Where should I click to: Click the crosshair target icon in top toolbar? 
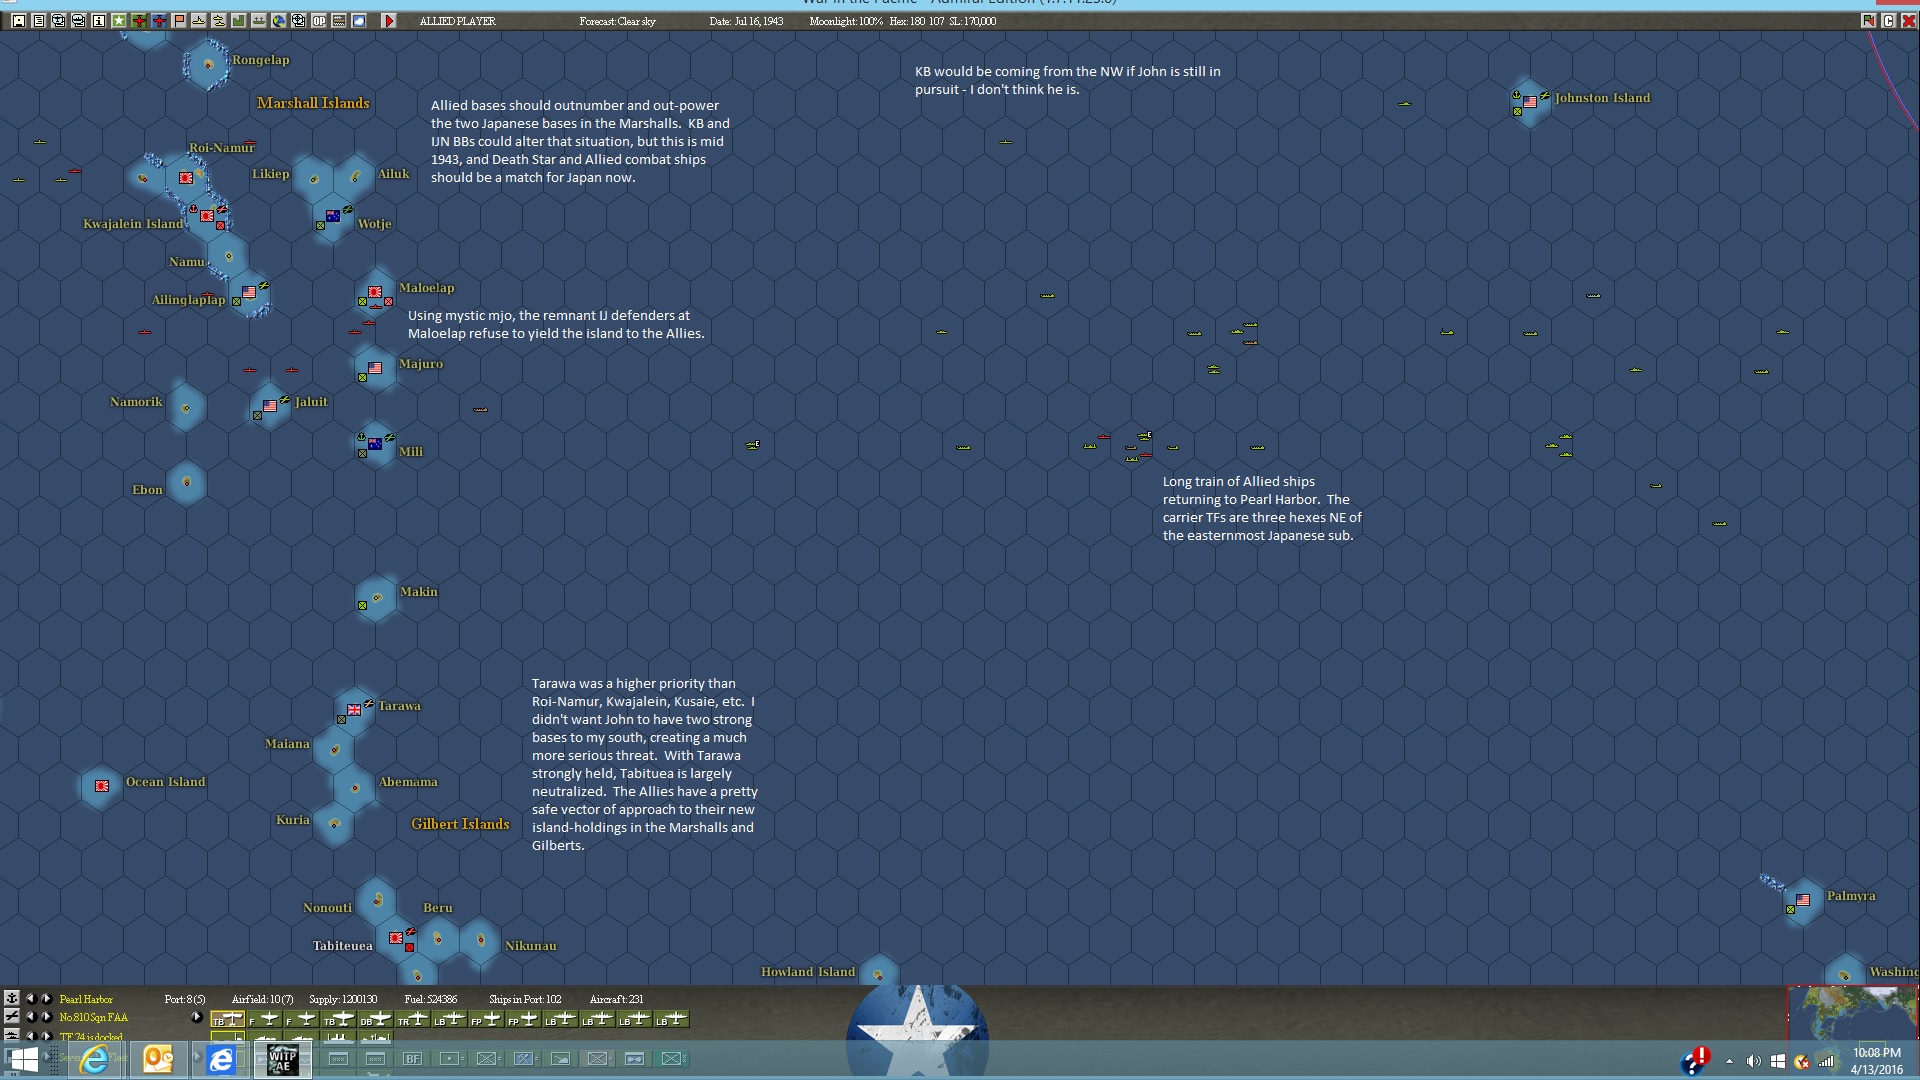coord(299,21)
